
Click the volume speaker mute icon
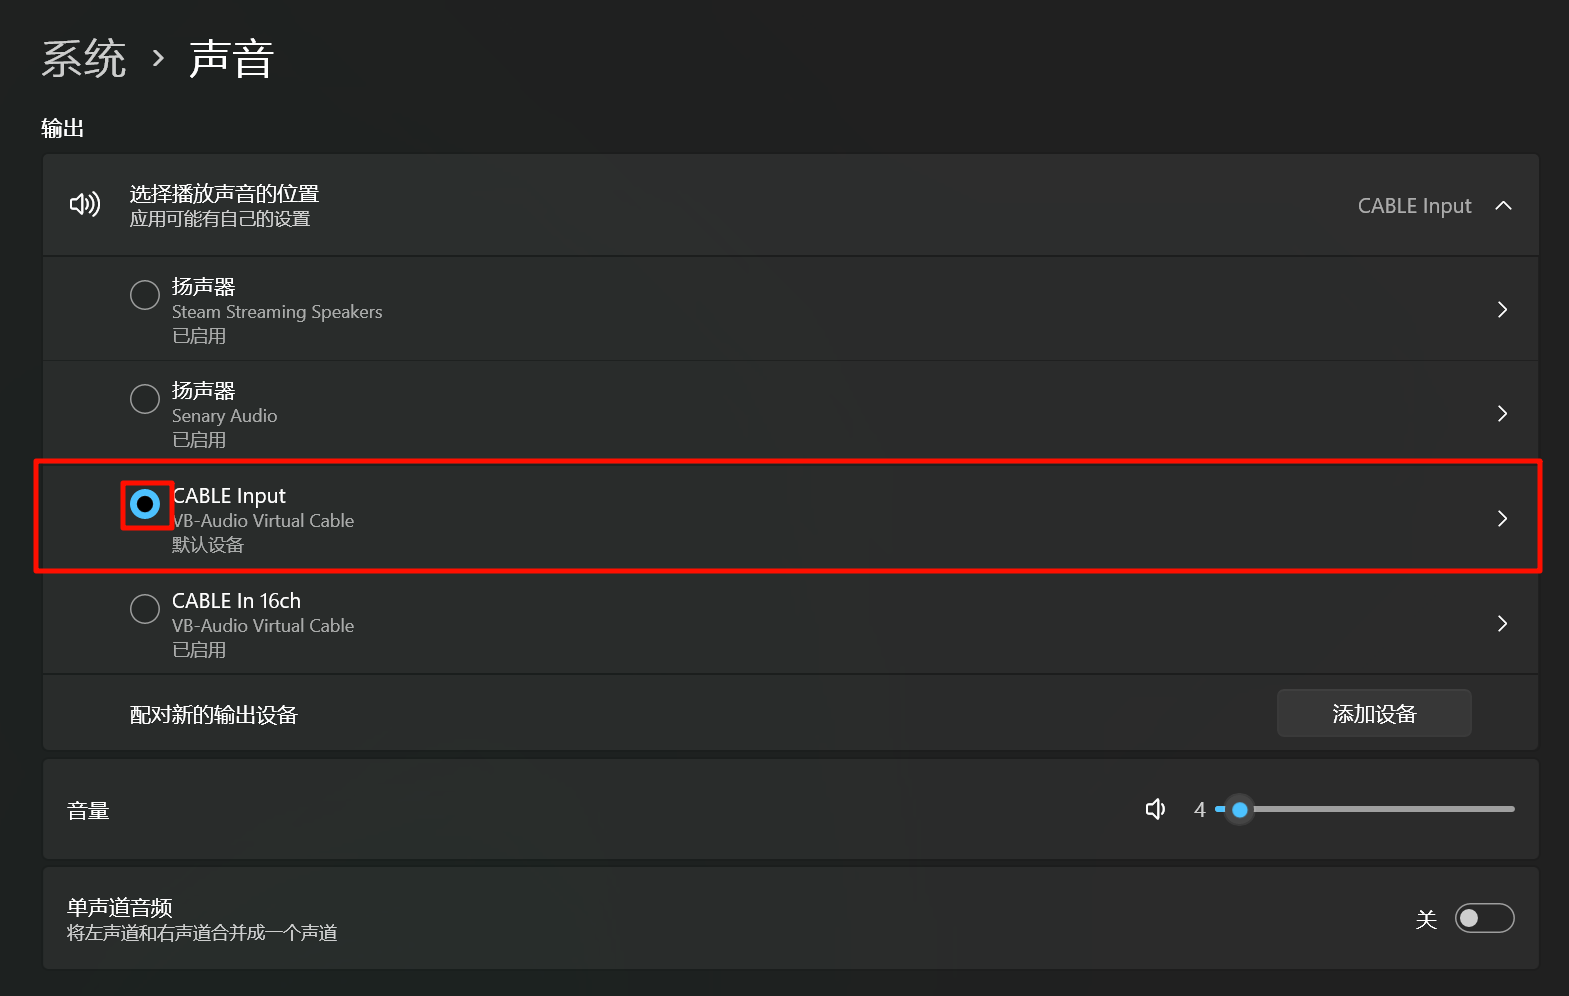(x=1155, y=809)
